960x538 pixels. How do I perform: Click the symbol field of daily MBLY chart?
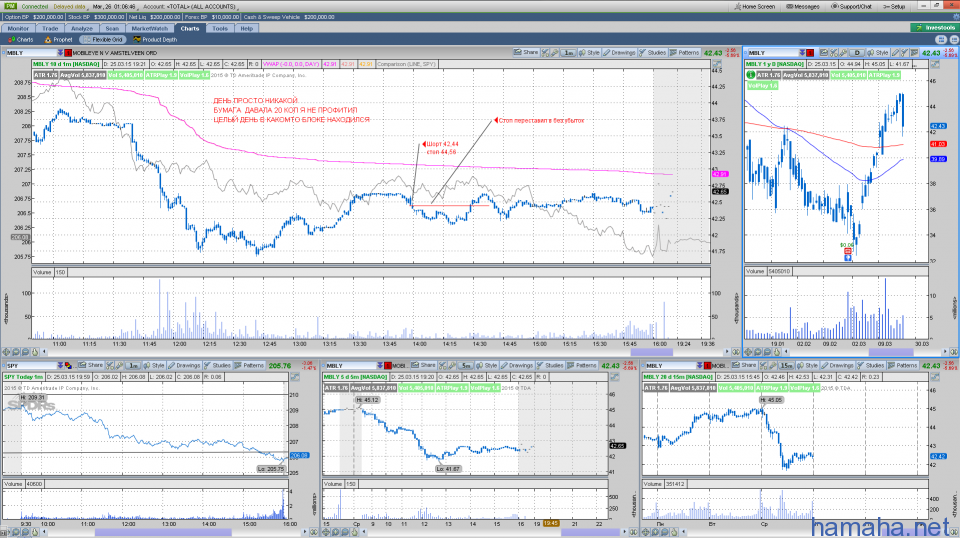(771, 53)
